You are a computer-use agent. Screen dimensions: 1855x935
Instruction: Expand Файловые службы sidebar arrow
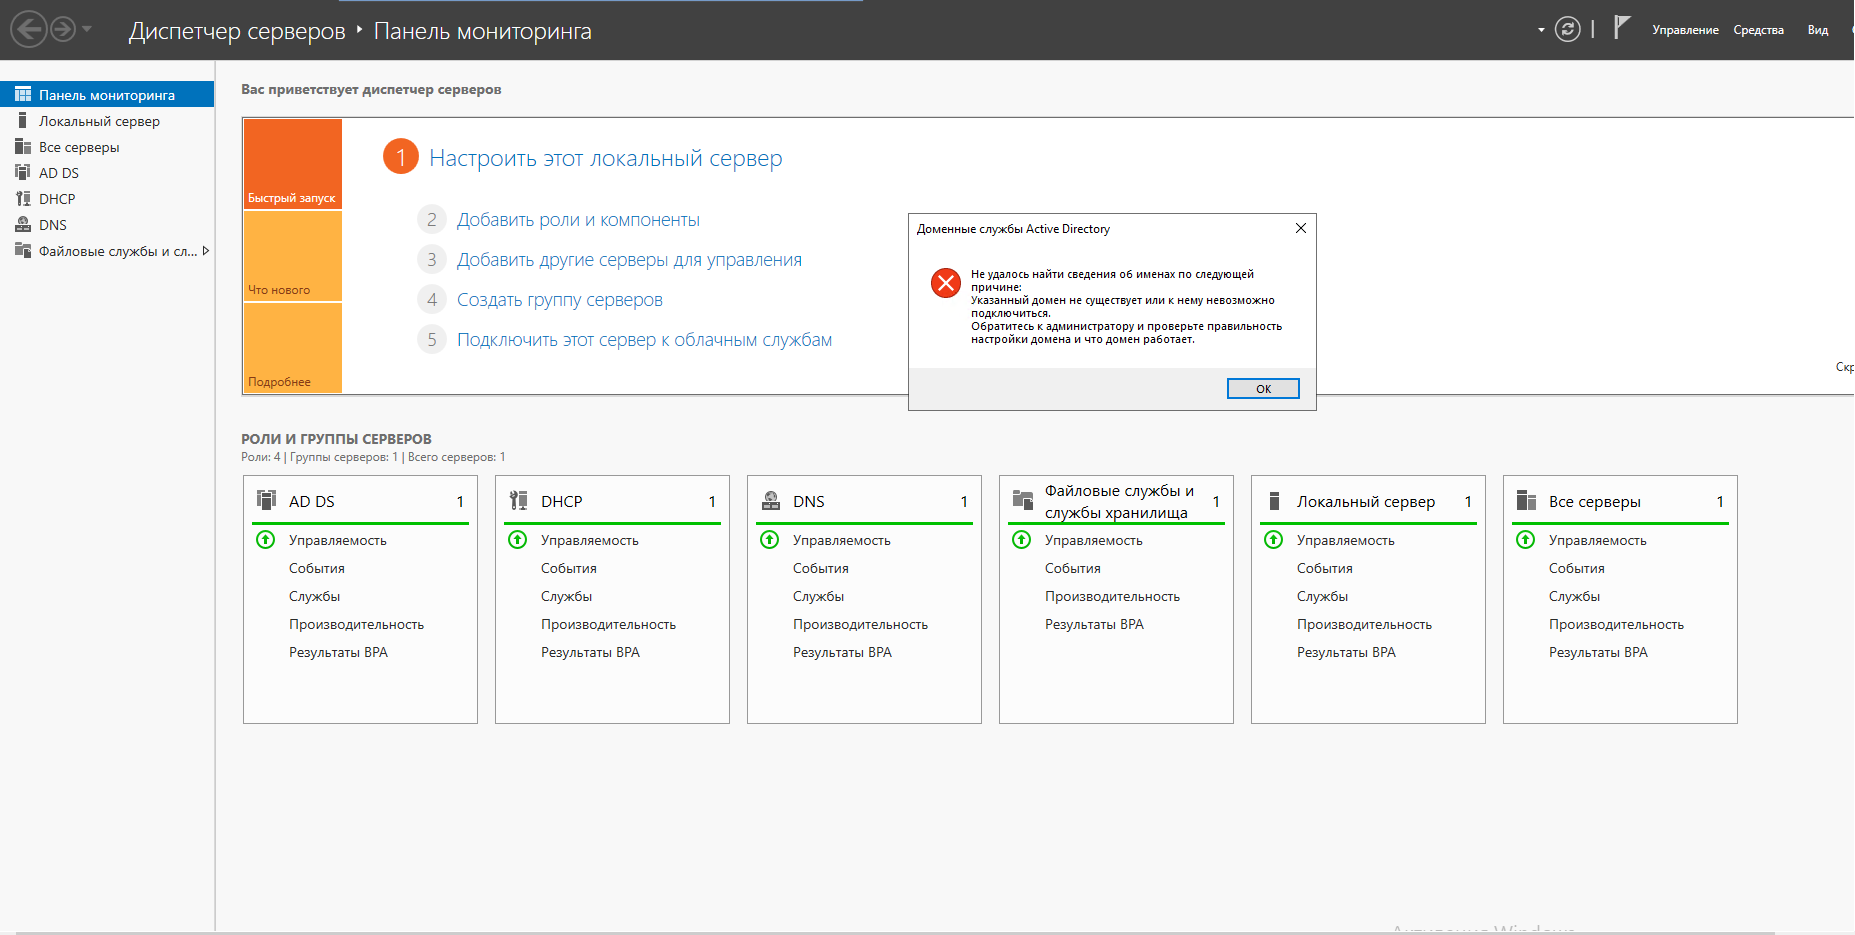(x=206, y=251)
